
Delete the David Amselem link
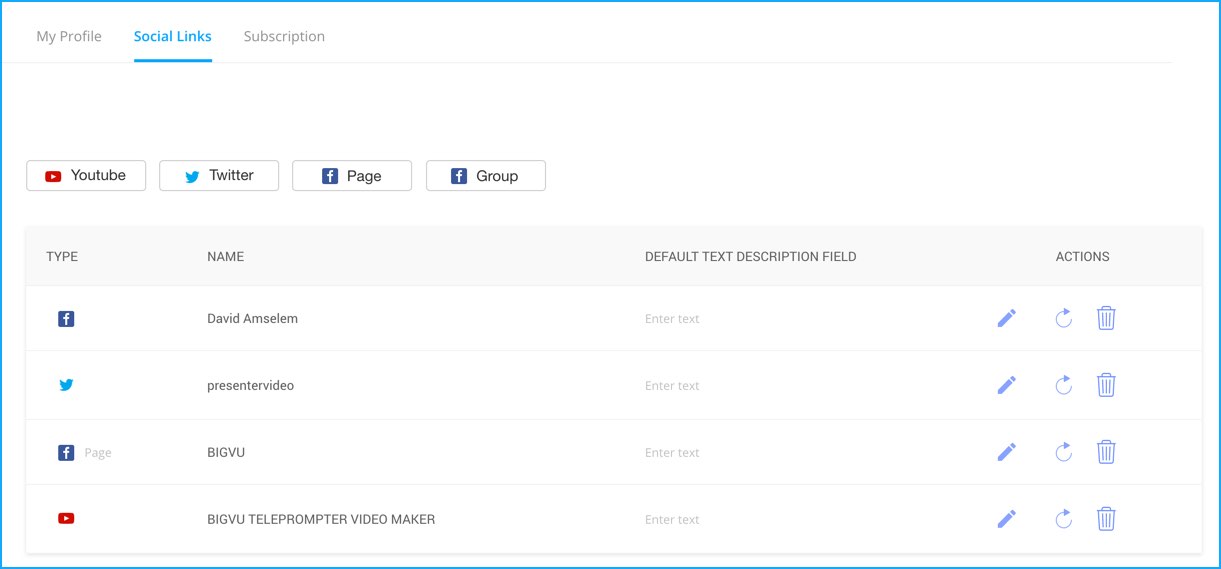tap(1106, 318)
